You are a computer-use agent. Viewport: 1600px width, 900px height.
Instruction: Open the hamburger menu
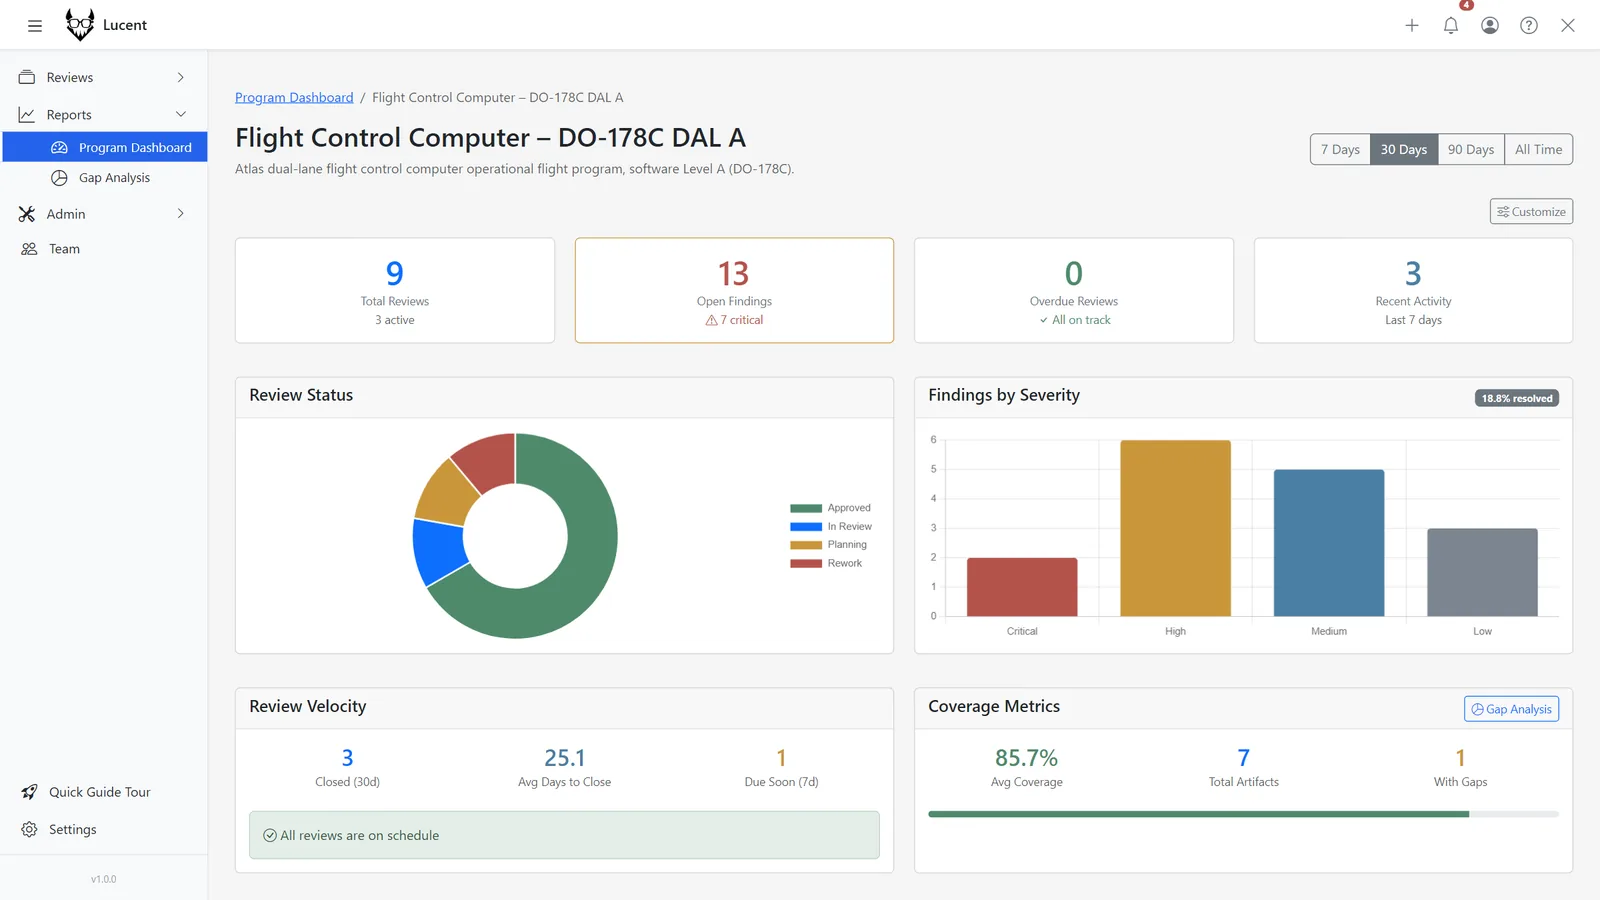click(x=35, y=26)
